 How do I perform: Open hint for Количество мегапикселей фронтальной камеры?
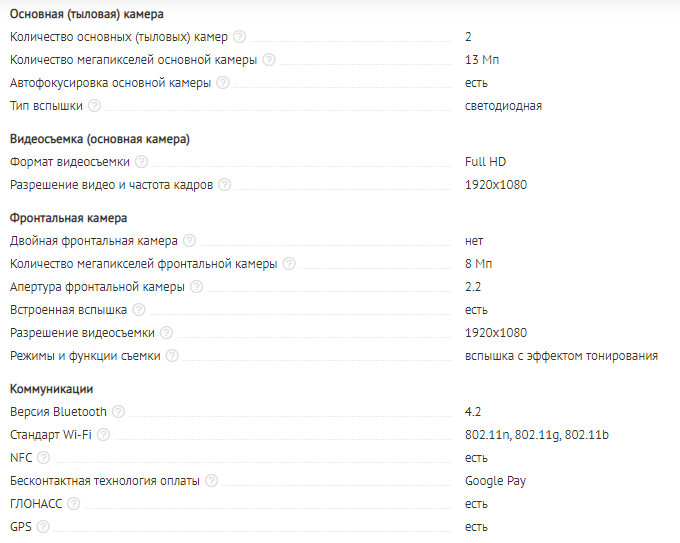tap(289, 264)
